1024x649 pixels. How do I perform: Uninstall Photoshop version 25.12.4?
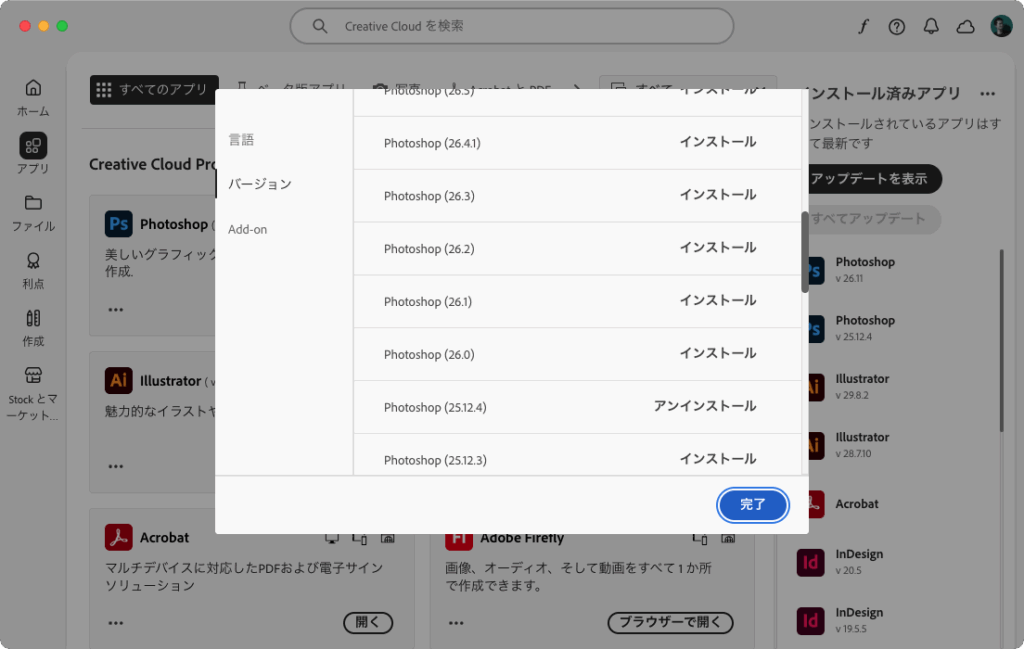[704, 407]
